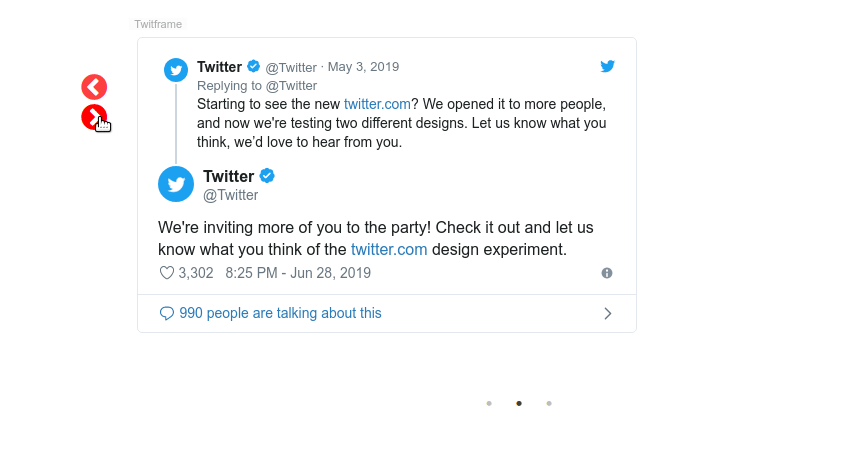
Task: Click the "8:25 PM - Jun 28, 2019" timestamp
Action: [298, 273]
